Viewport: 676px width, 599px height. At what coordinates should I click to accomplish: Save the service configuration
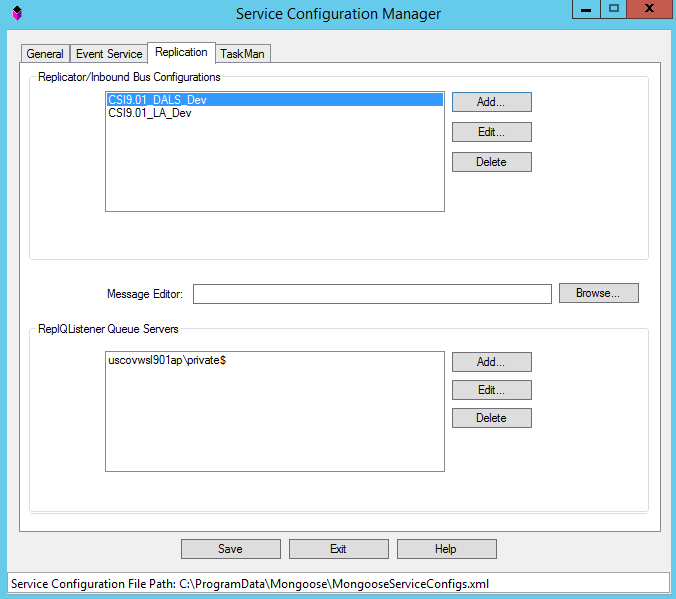(230, 549)
